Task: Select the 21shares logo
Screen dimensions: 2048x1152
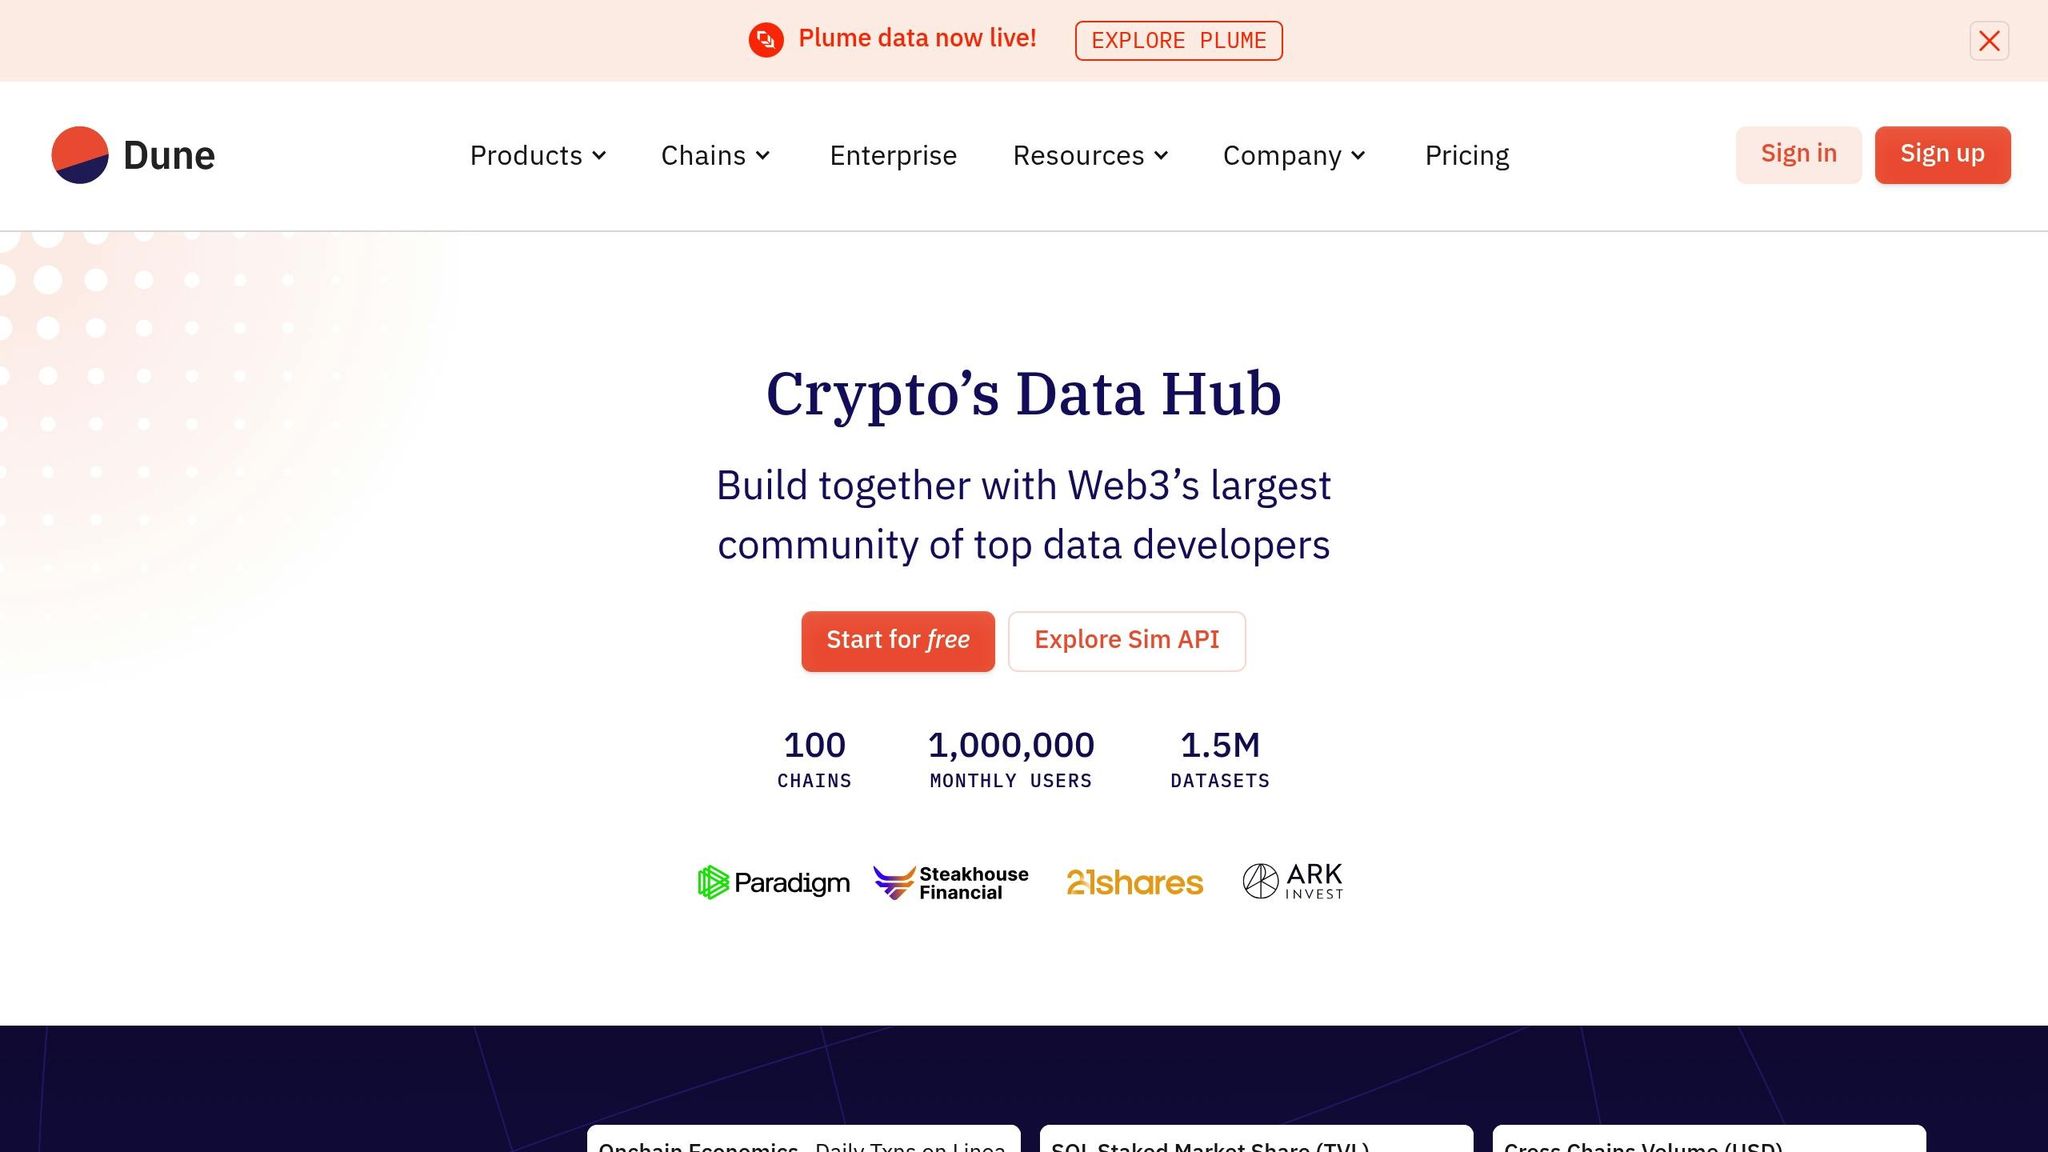Action: click(1134, 882)
